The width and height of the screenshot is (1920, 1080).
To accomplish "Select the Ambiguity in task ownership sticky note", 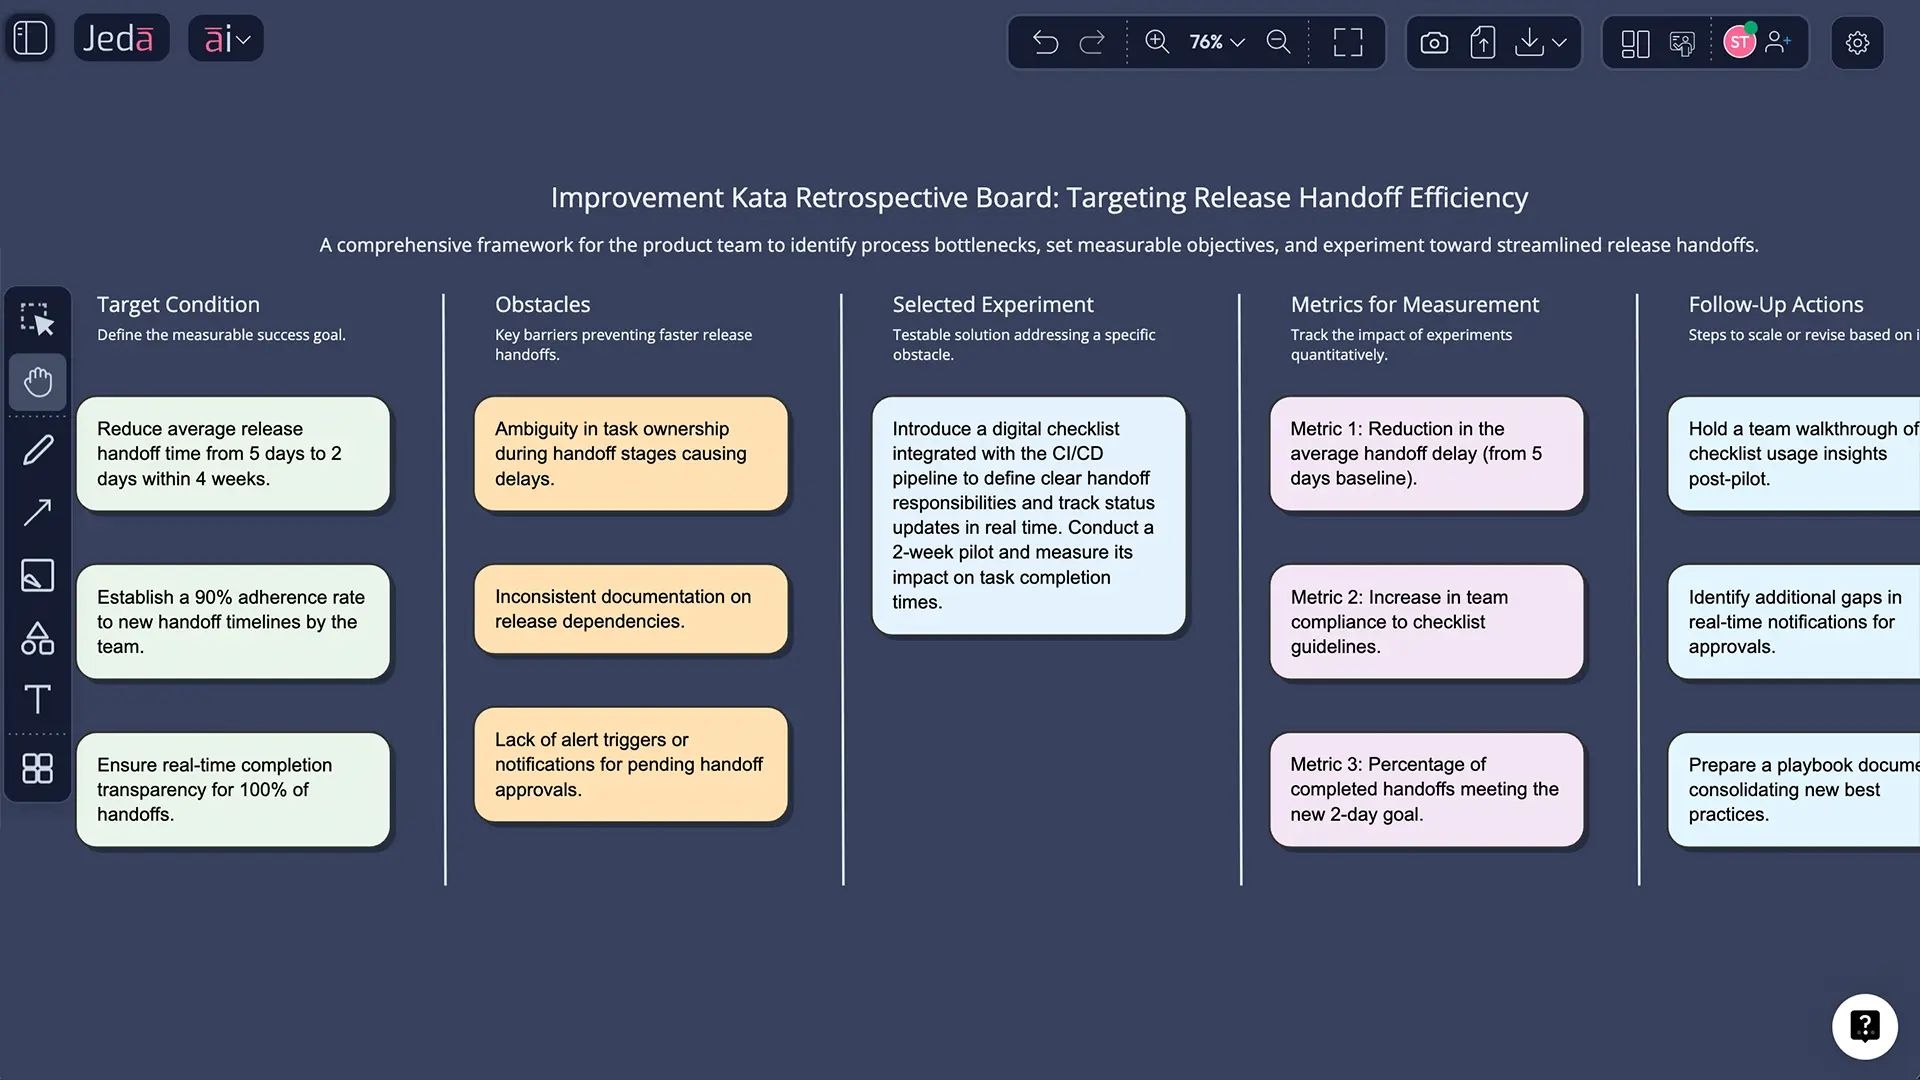I will click(x=631, y=453).
